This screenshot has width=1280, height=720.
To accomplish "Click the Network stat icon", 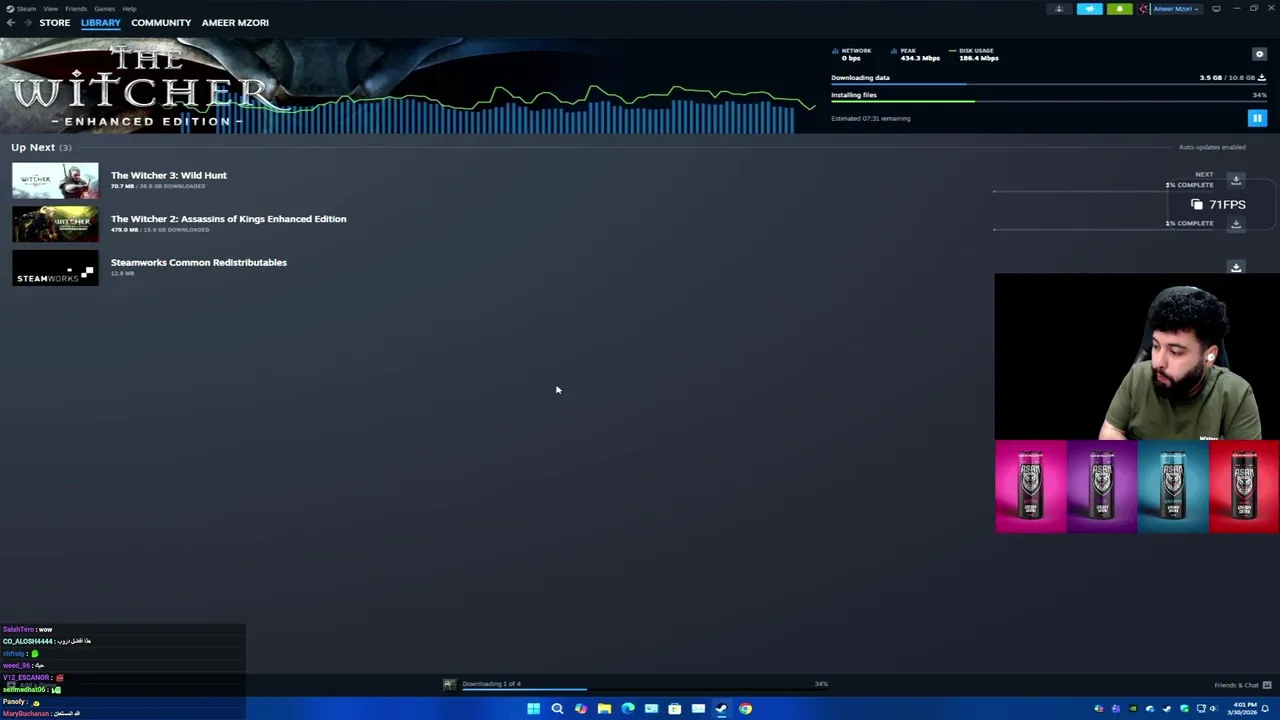I will pyautogui.click(x=836, y=51).
